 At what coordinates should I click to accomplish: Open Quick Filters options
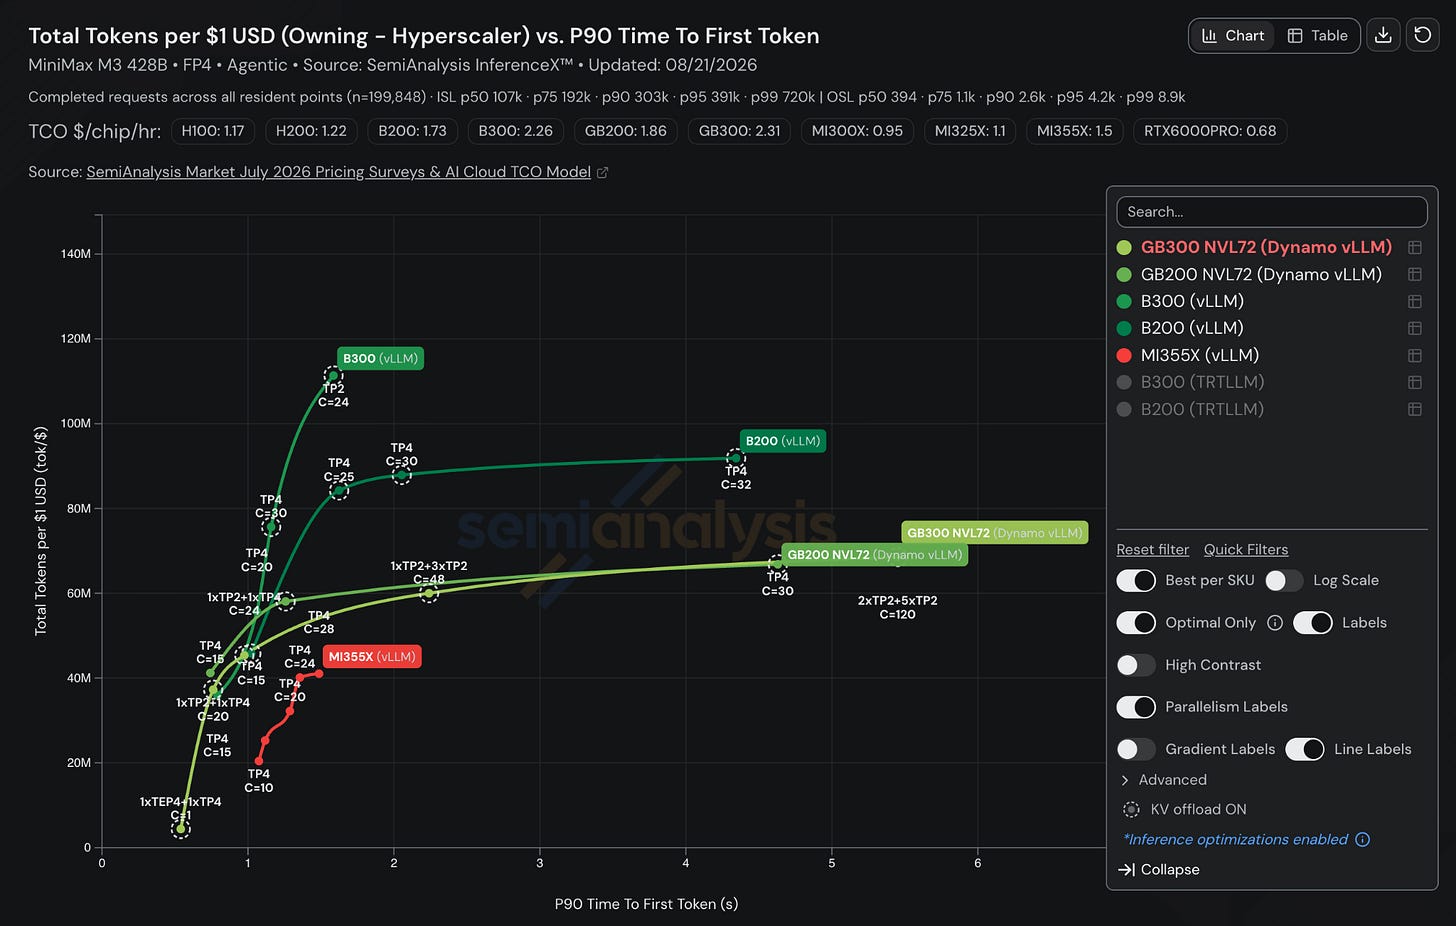click(1246, 550)
